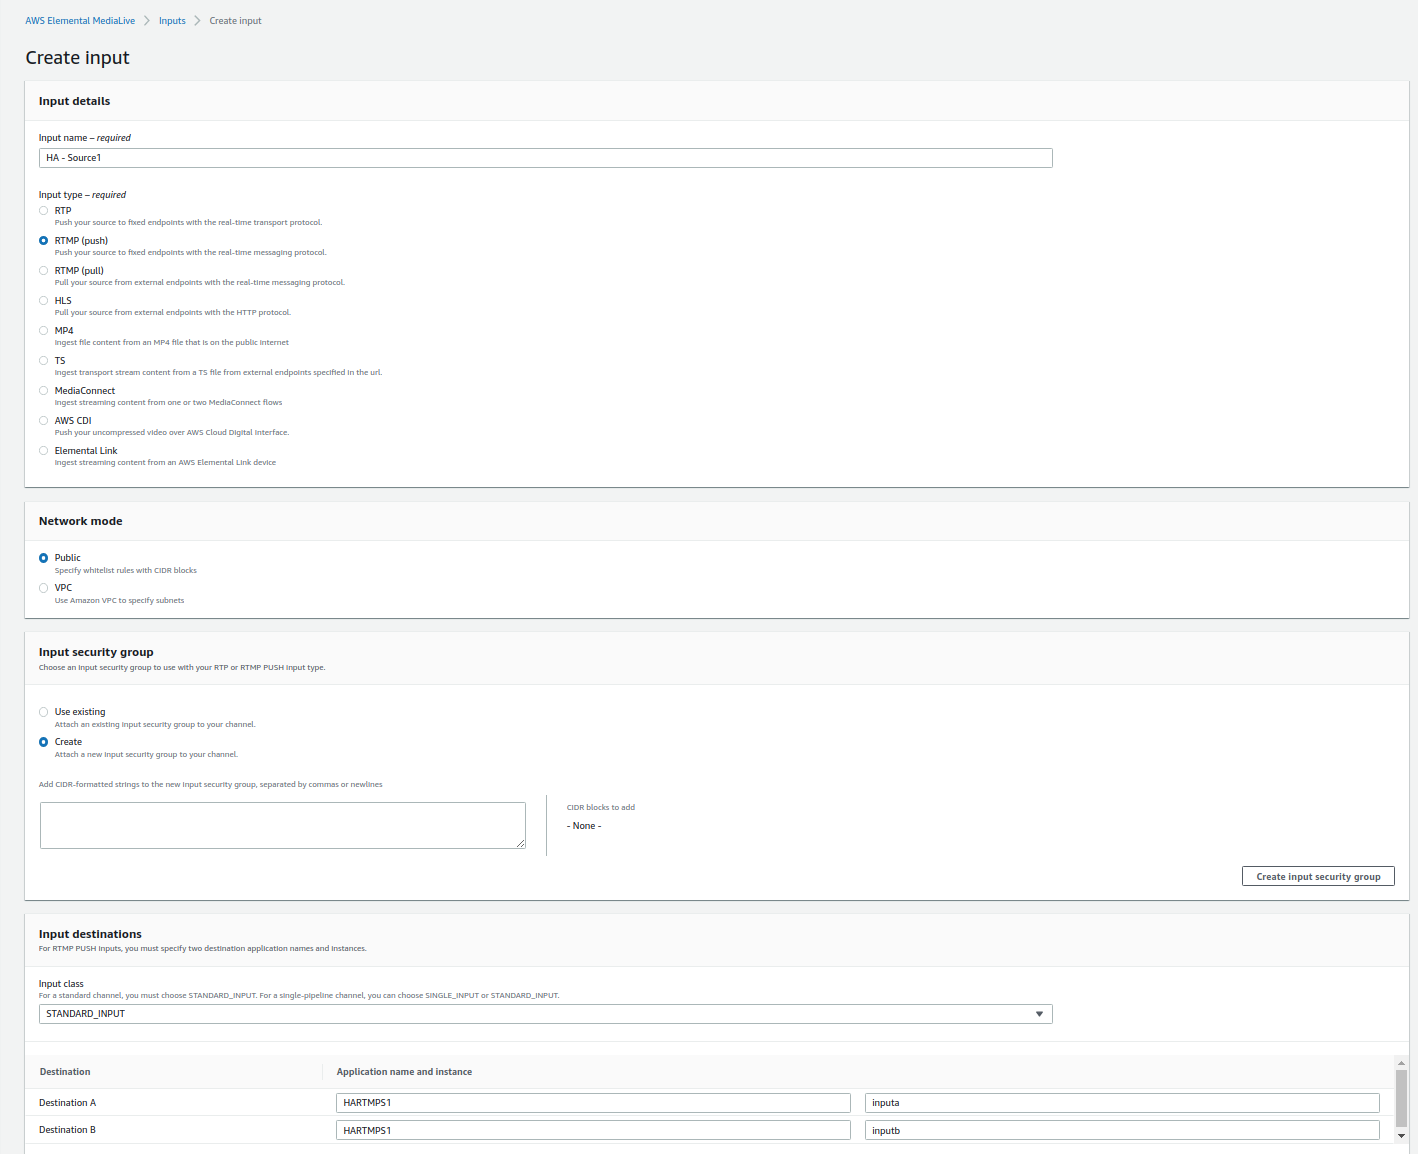The image size is (1418, 1154).
Task: Select RTMP (push) input type
Action: (43, 241)
